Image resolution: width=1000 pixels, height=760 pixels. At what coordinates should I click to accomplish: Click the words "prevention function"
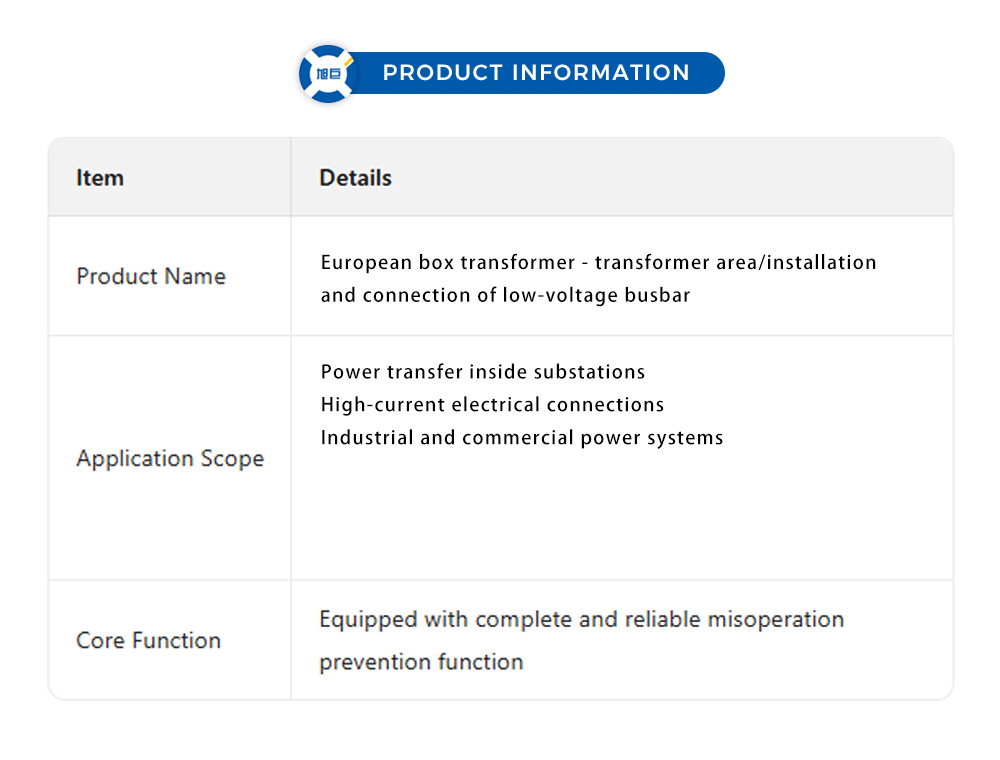[x=421, y=661]
